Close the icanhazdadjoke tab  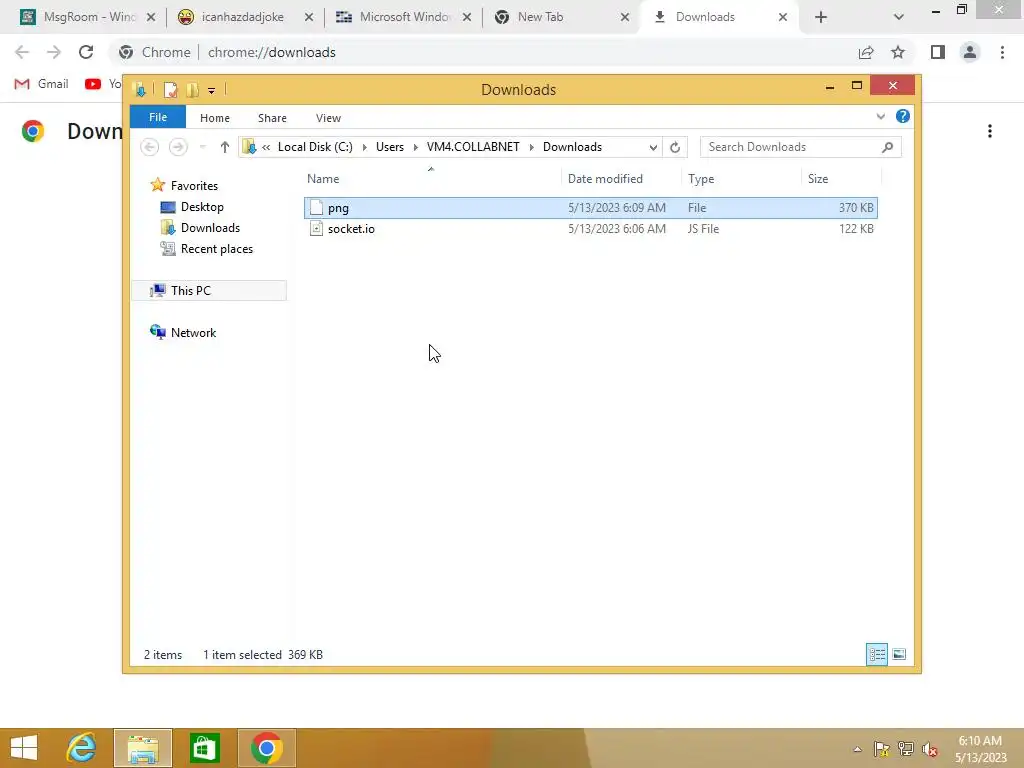[309, 18]
